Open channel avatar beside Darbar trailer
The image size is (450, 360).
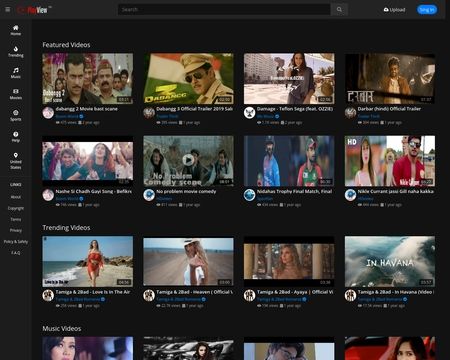350,113
